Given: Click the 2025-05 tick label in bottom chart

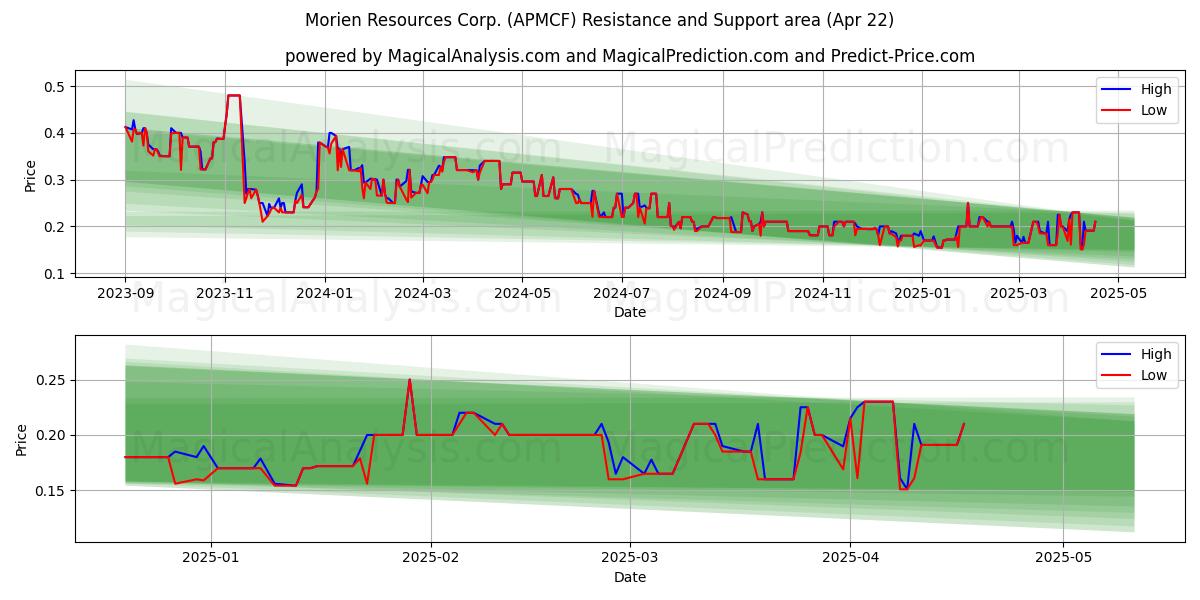Looking at the screenshot, I should pos(1064,559).
